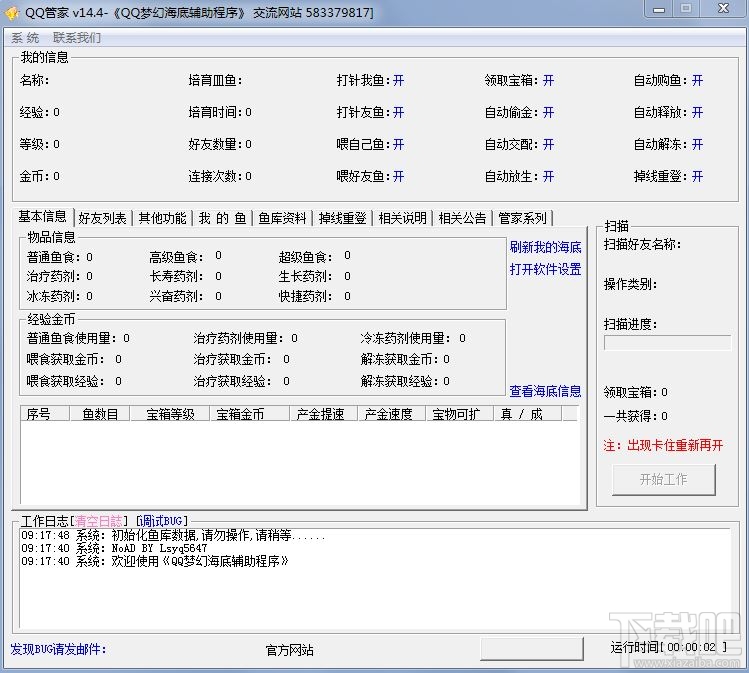
Task: Toggle 打针友鱼 switch 开
Action: pos(398,112)
